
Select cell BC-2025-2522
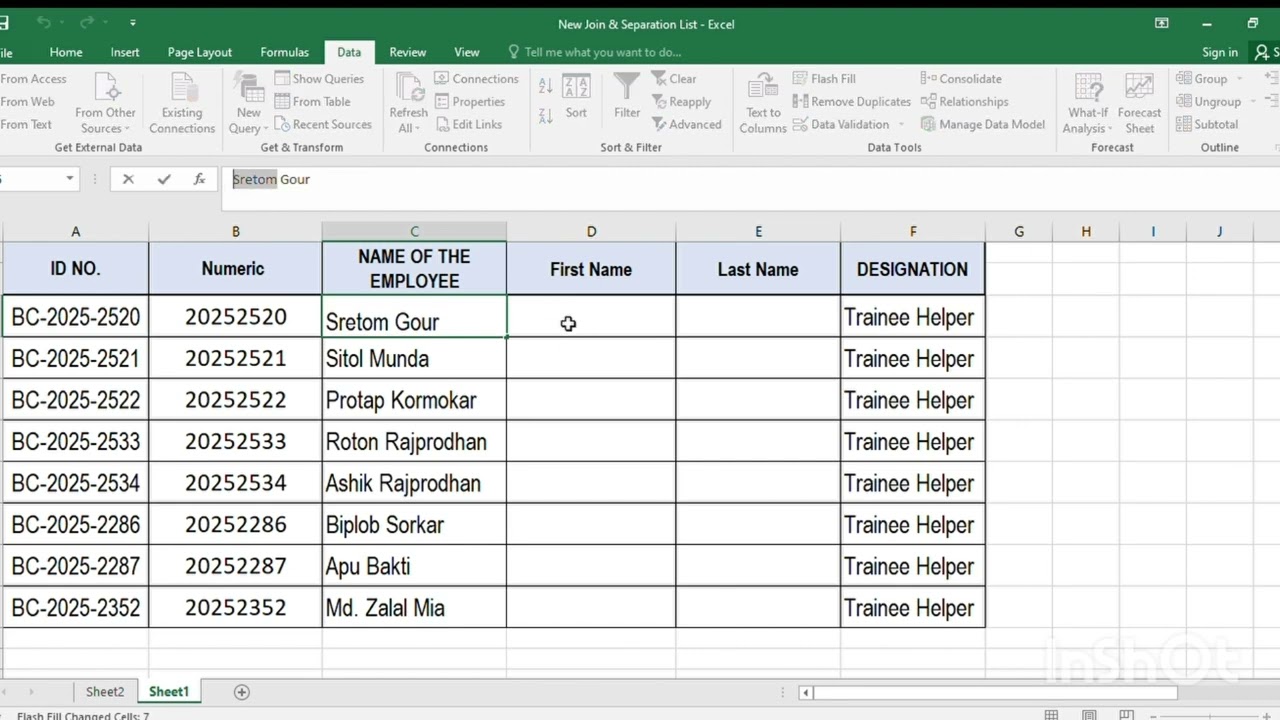75,400
